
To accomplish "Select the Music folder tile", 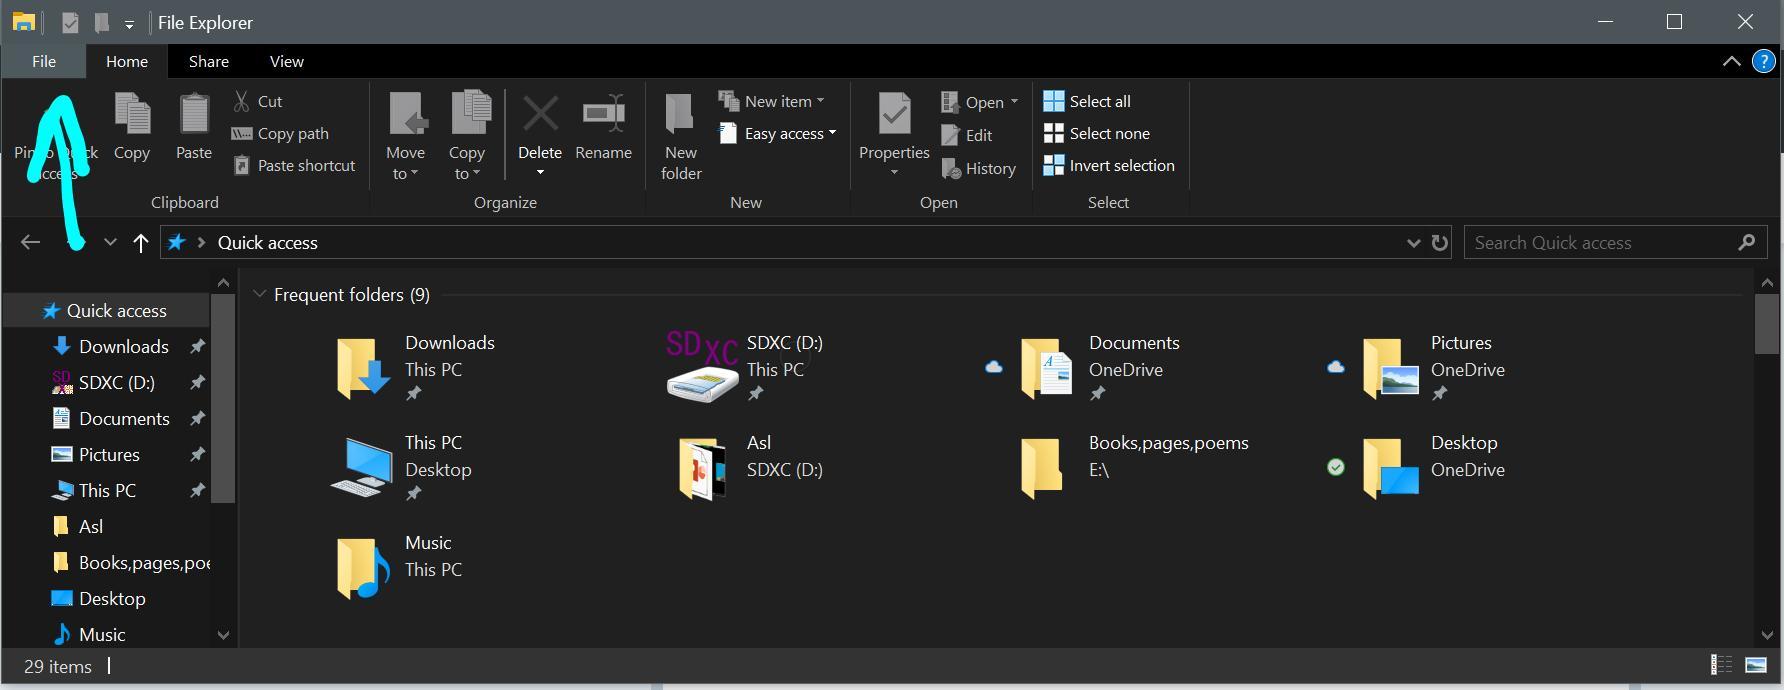I will (398, 567).
